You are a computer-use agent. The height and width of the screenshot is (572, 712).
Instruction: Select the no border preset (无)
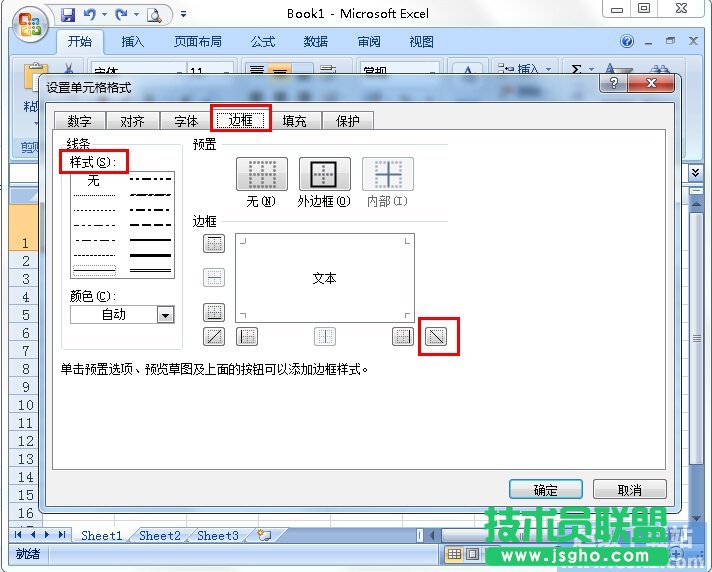[x=261, y=175]
